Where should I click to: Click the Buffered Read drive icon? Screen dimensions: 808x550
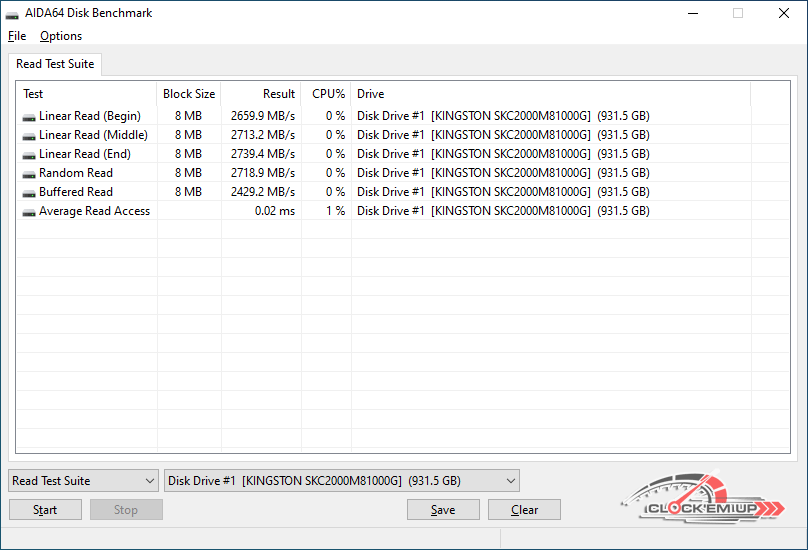click(x=29, y=193)
